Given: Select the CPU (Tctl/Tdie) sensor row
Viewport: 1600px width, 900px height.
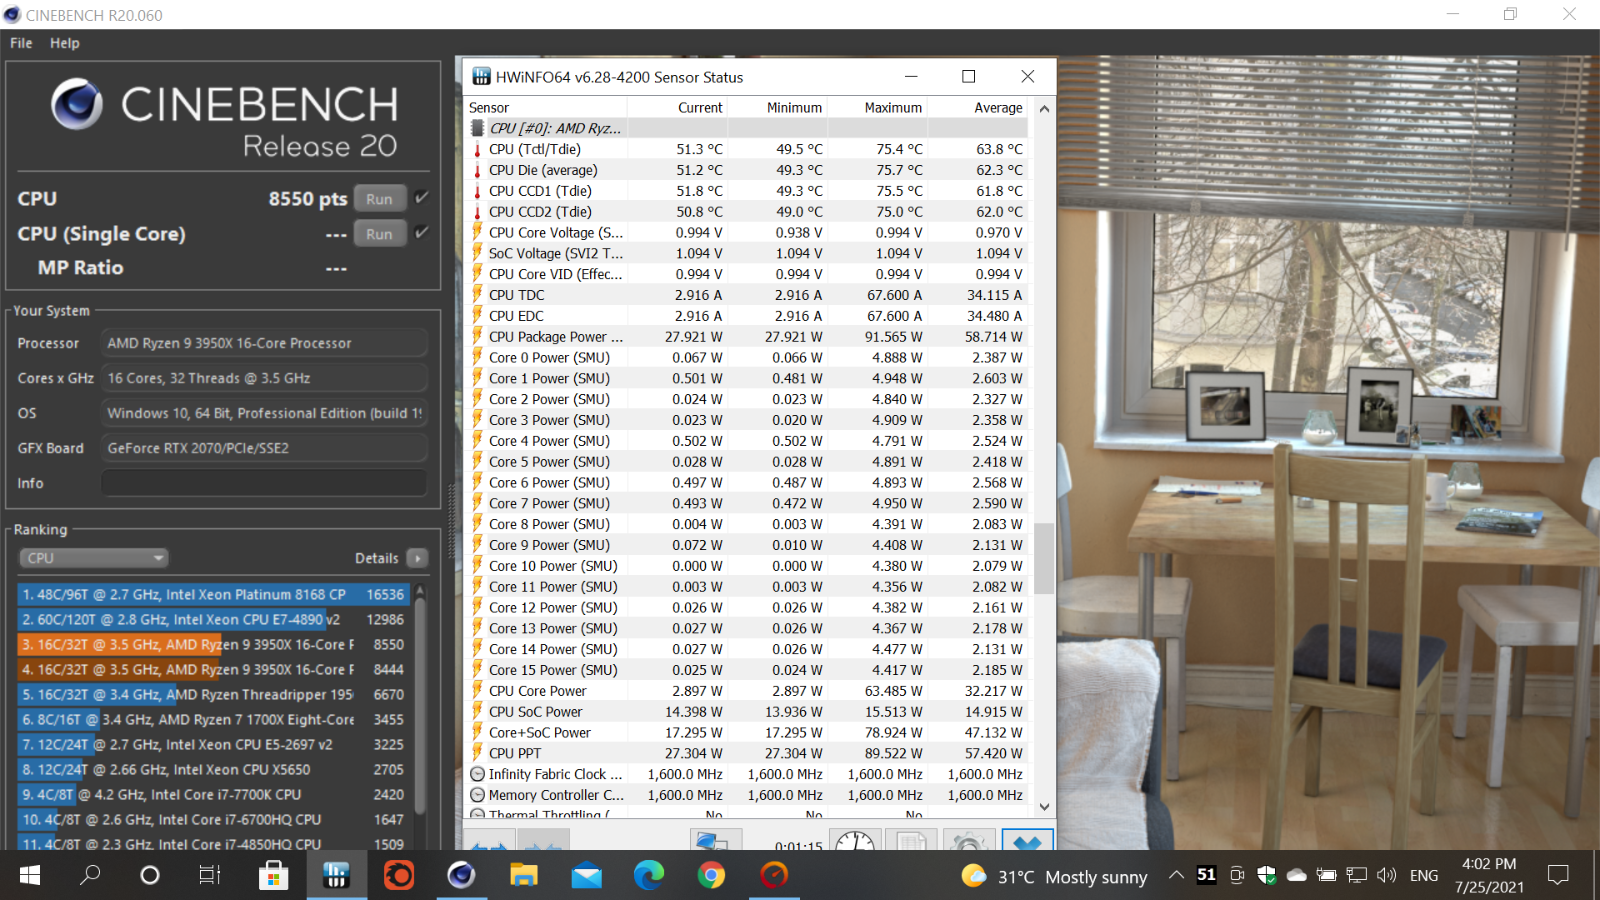Looking at the screenshot, I should pos(747,149).
